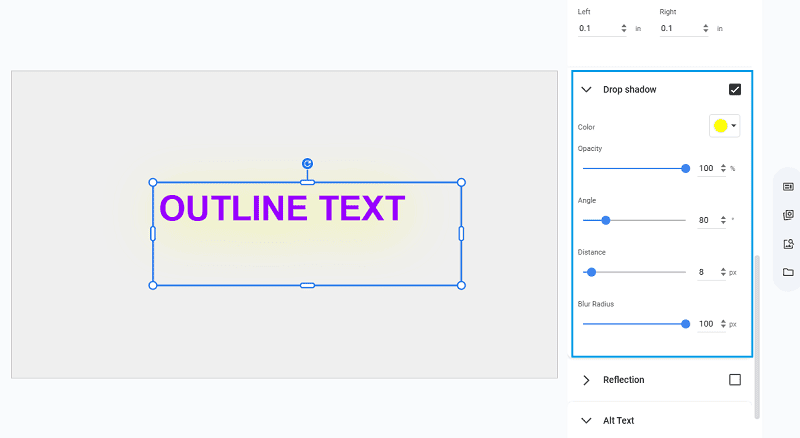Click the Left padding stepper arrows
Screen dimensions: 800x438
(x=623, y=29)
